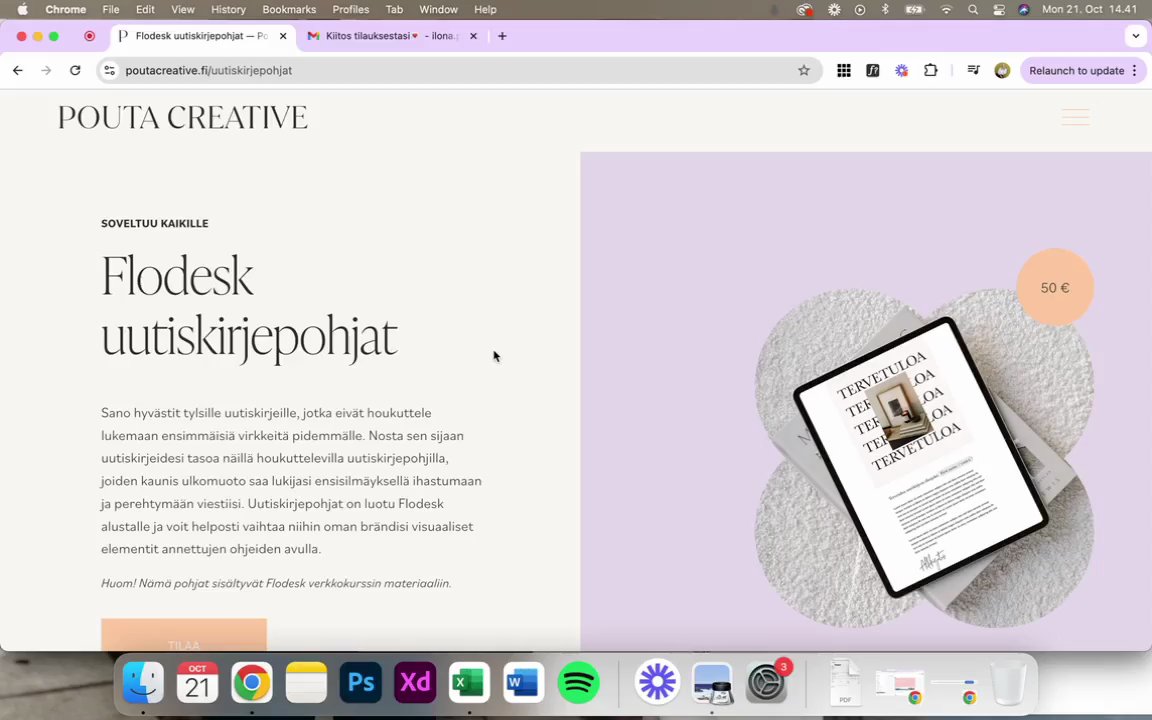The width and height of the screenshot is (1152, 720).
Task: Open the File menu
Action: click(111, 10)
